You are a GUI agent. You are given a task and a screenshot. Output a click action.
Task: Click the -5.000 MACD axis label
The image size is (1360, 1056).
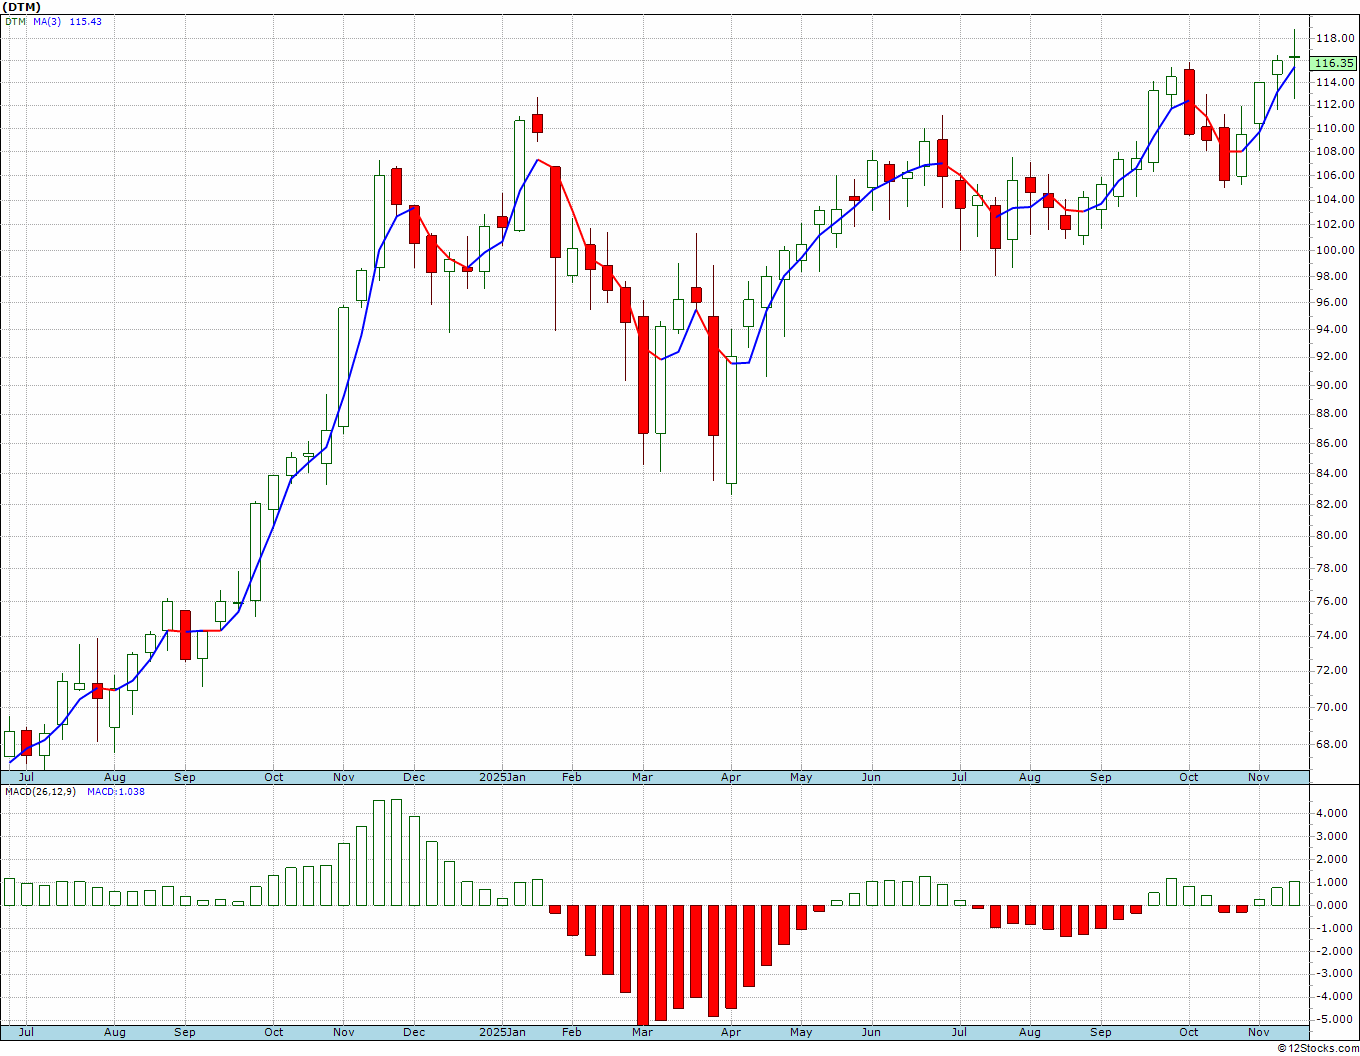[x=1332, y=1020]
